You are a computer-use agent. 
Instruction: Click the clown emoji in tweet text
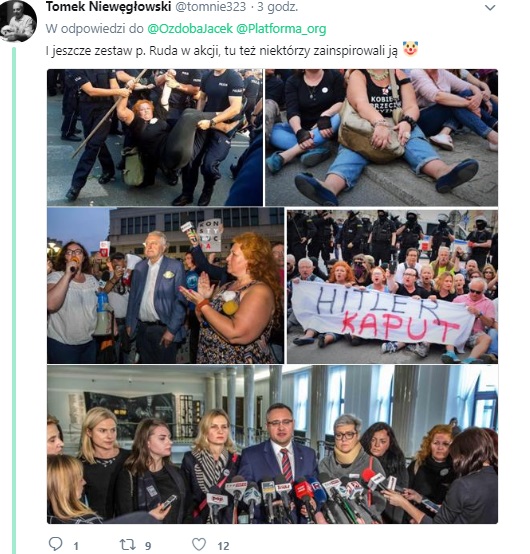[x=411, y=49]
